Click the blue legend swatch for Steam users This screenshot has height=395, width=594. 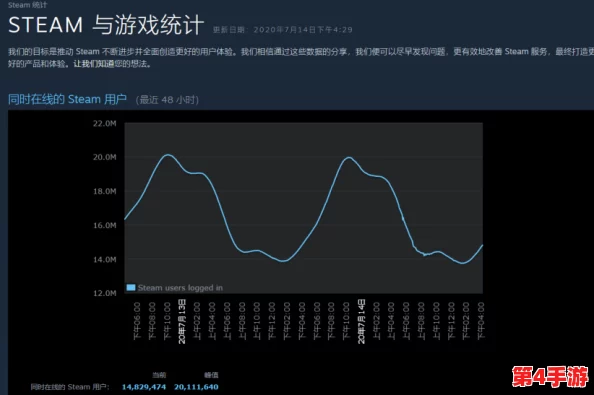coord(131,287)
